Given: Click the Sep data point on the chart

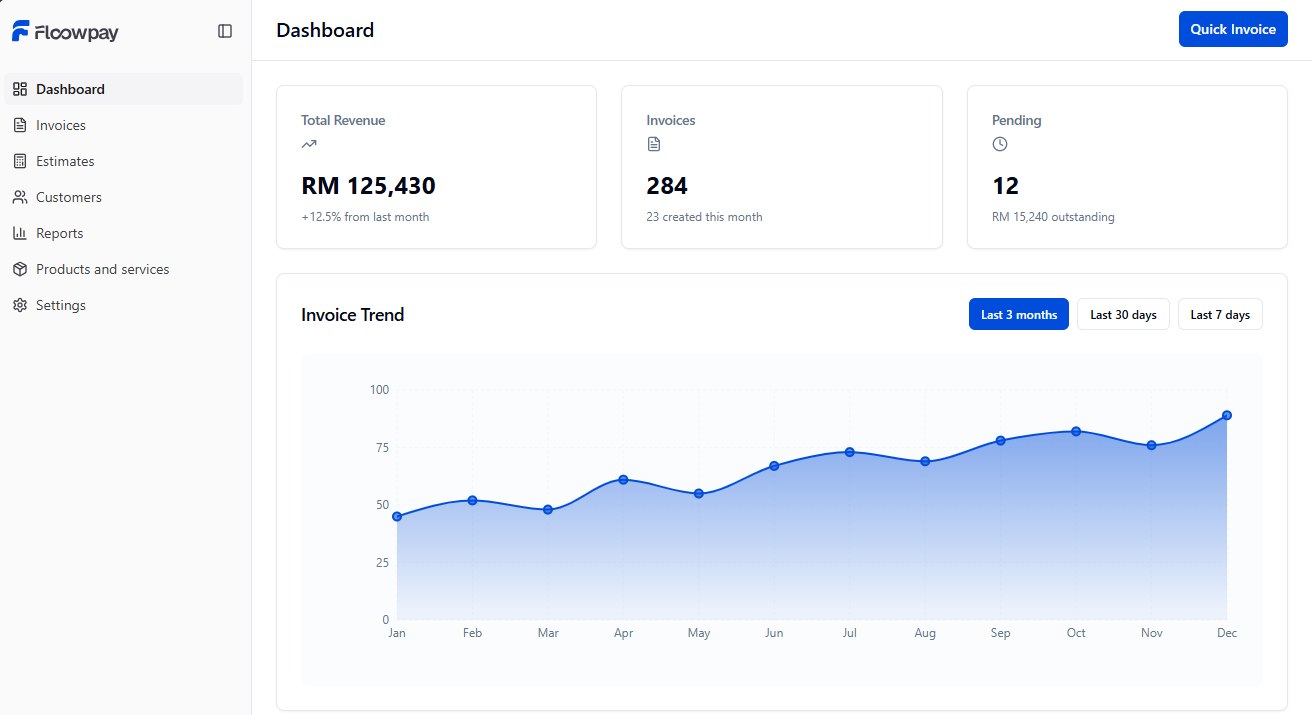Looking at the screenshot, I should [1000, 440].
